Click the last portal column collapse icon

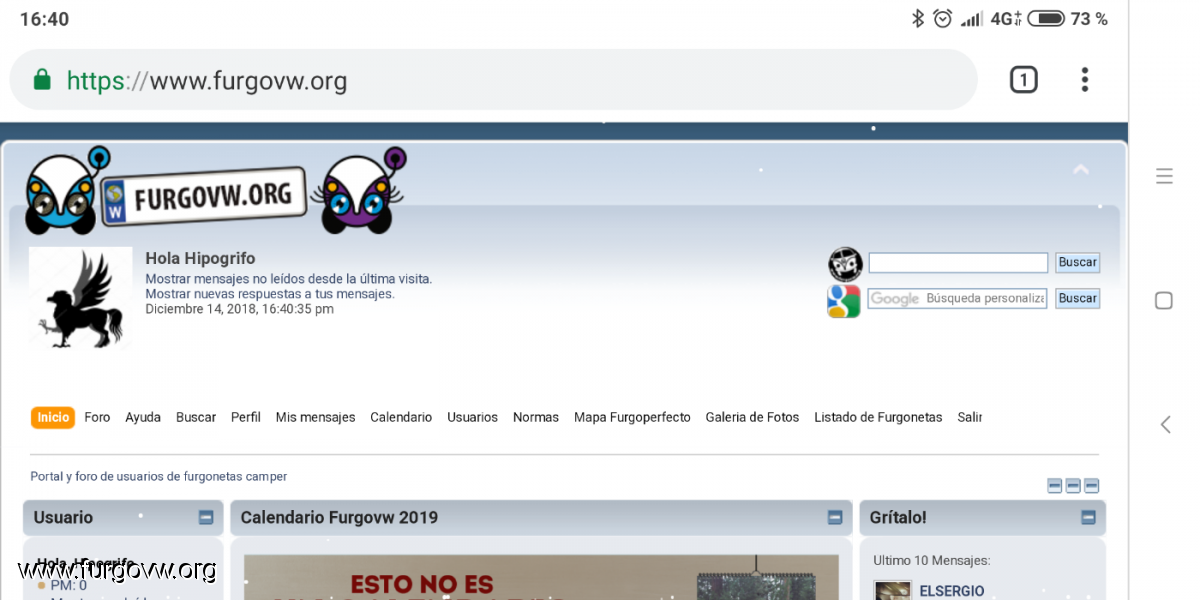click(x=1092, y=486)
